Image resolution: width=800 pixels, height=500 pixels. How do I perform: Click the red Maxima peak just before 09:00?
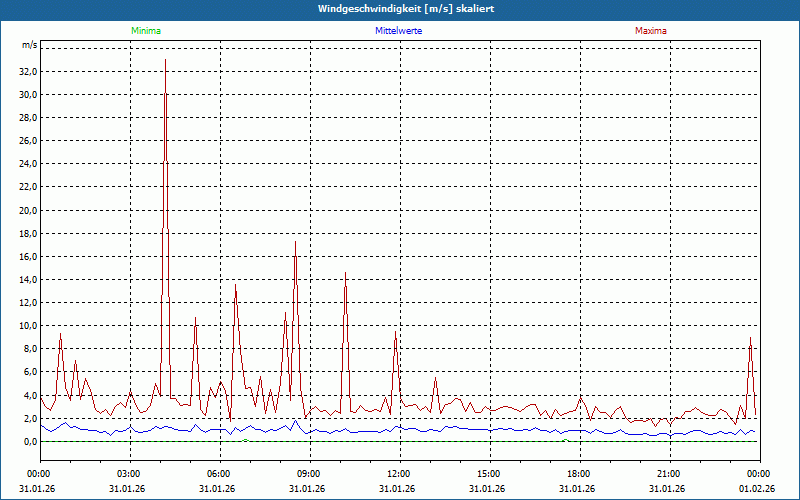(x=295, y=242)
